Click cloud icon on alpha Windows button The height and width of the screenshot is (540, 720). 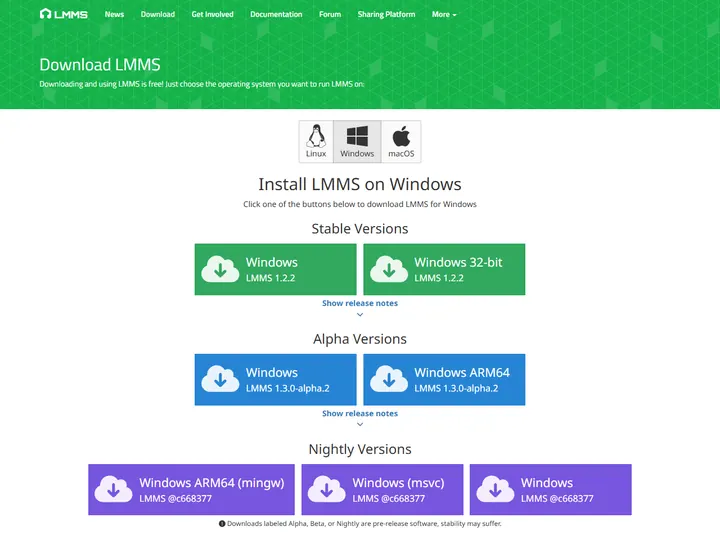coord(220,379)
